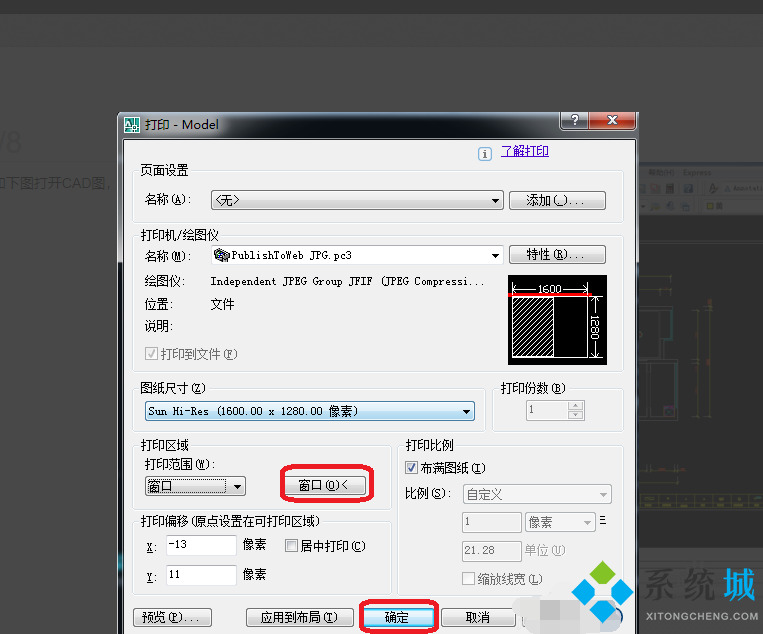Viewport: 763px width, 634px height.
Task: Click the help question mark button in title bar
Action: click(574, 120)
